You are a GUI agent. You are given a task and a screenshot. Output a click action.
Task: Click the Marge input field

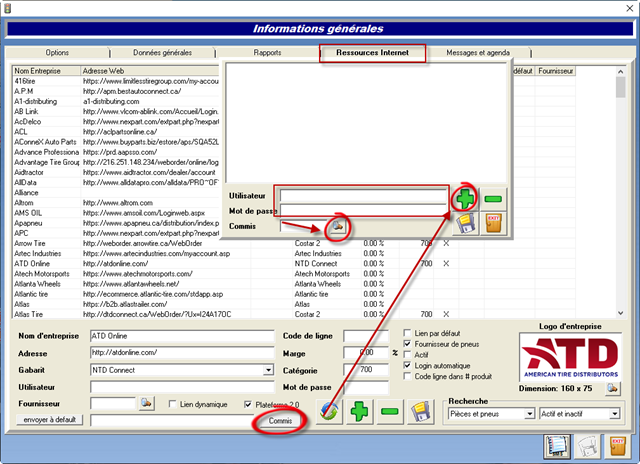tap(366, 353)
